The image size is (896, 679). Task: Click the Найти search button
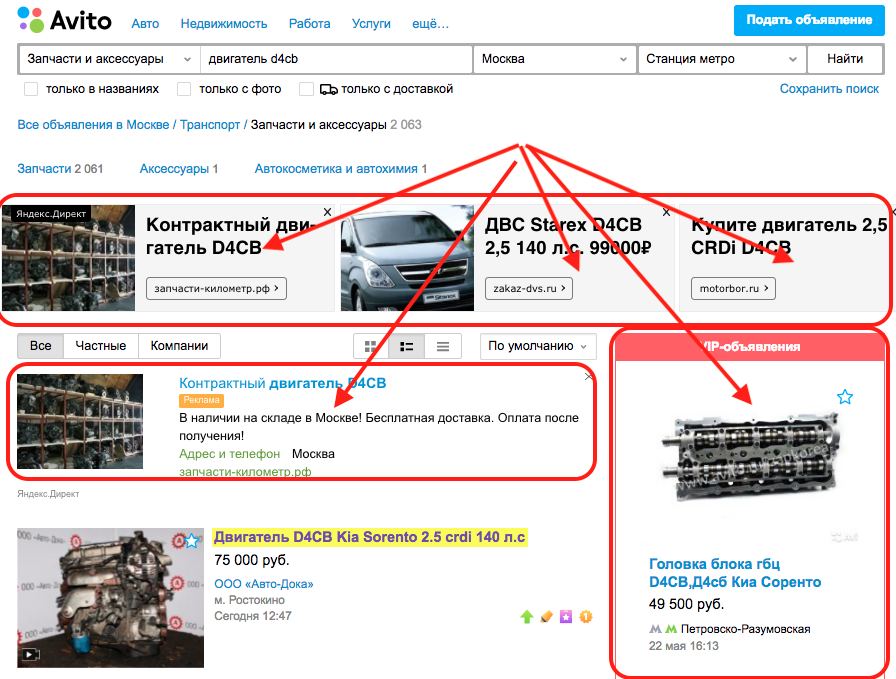point(845,59)
